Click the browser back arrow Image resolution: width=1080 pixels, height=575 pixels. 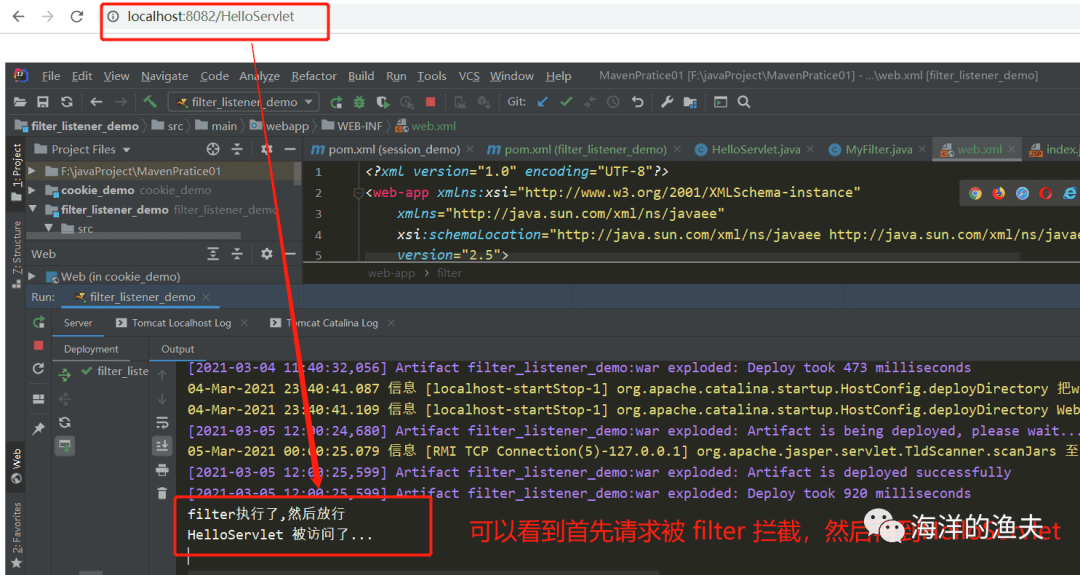pyautogui.click(x=19, y=17)
